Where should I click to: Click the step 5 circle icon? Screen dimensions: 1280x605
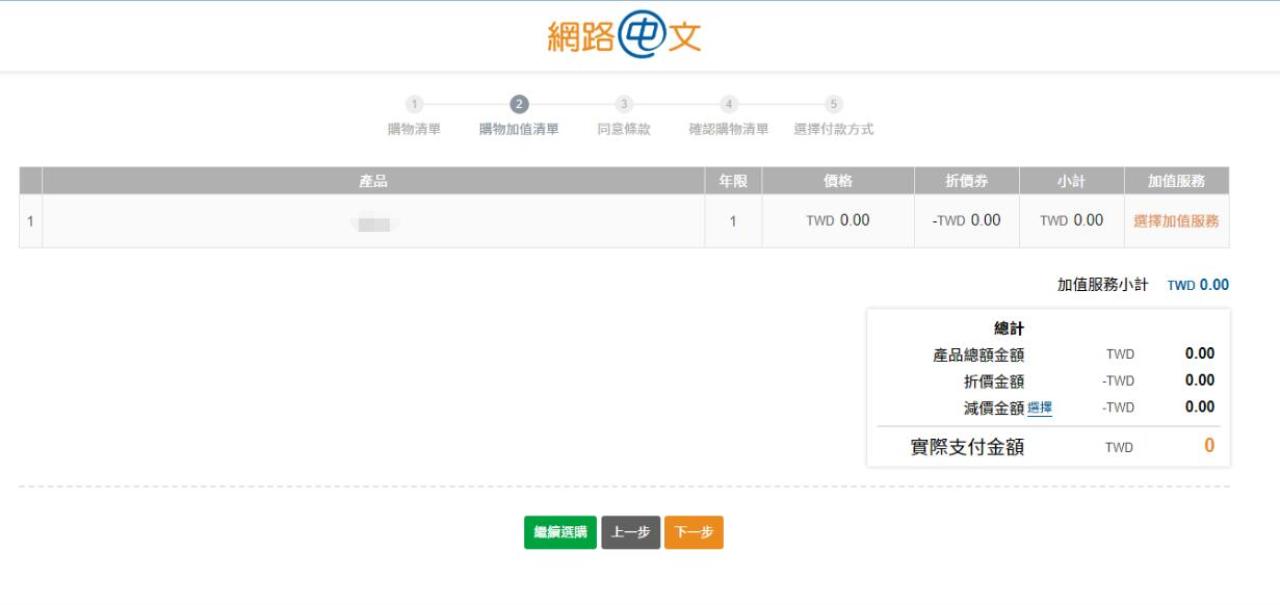(x=834, y=104)
